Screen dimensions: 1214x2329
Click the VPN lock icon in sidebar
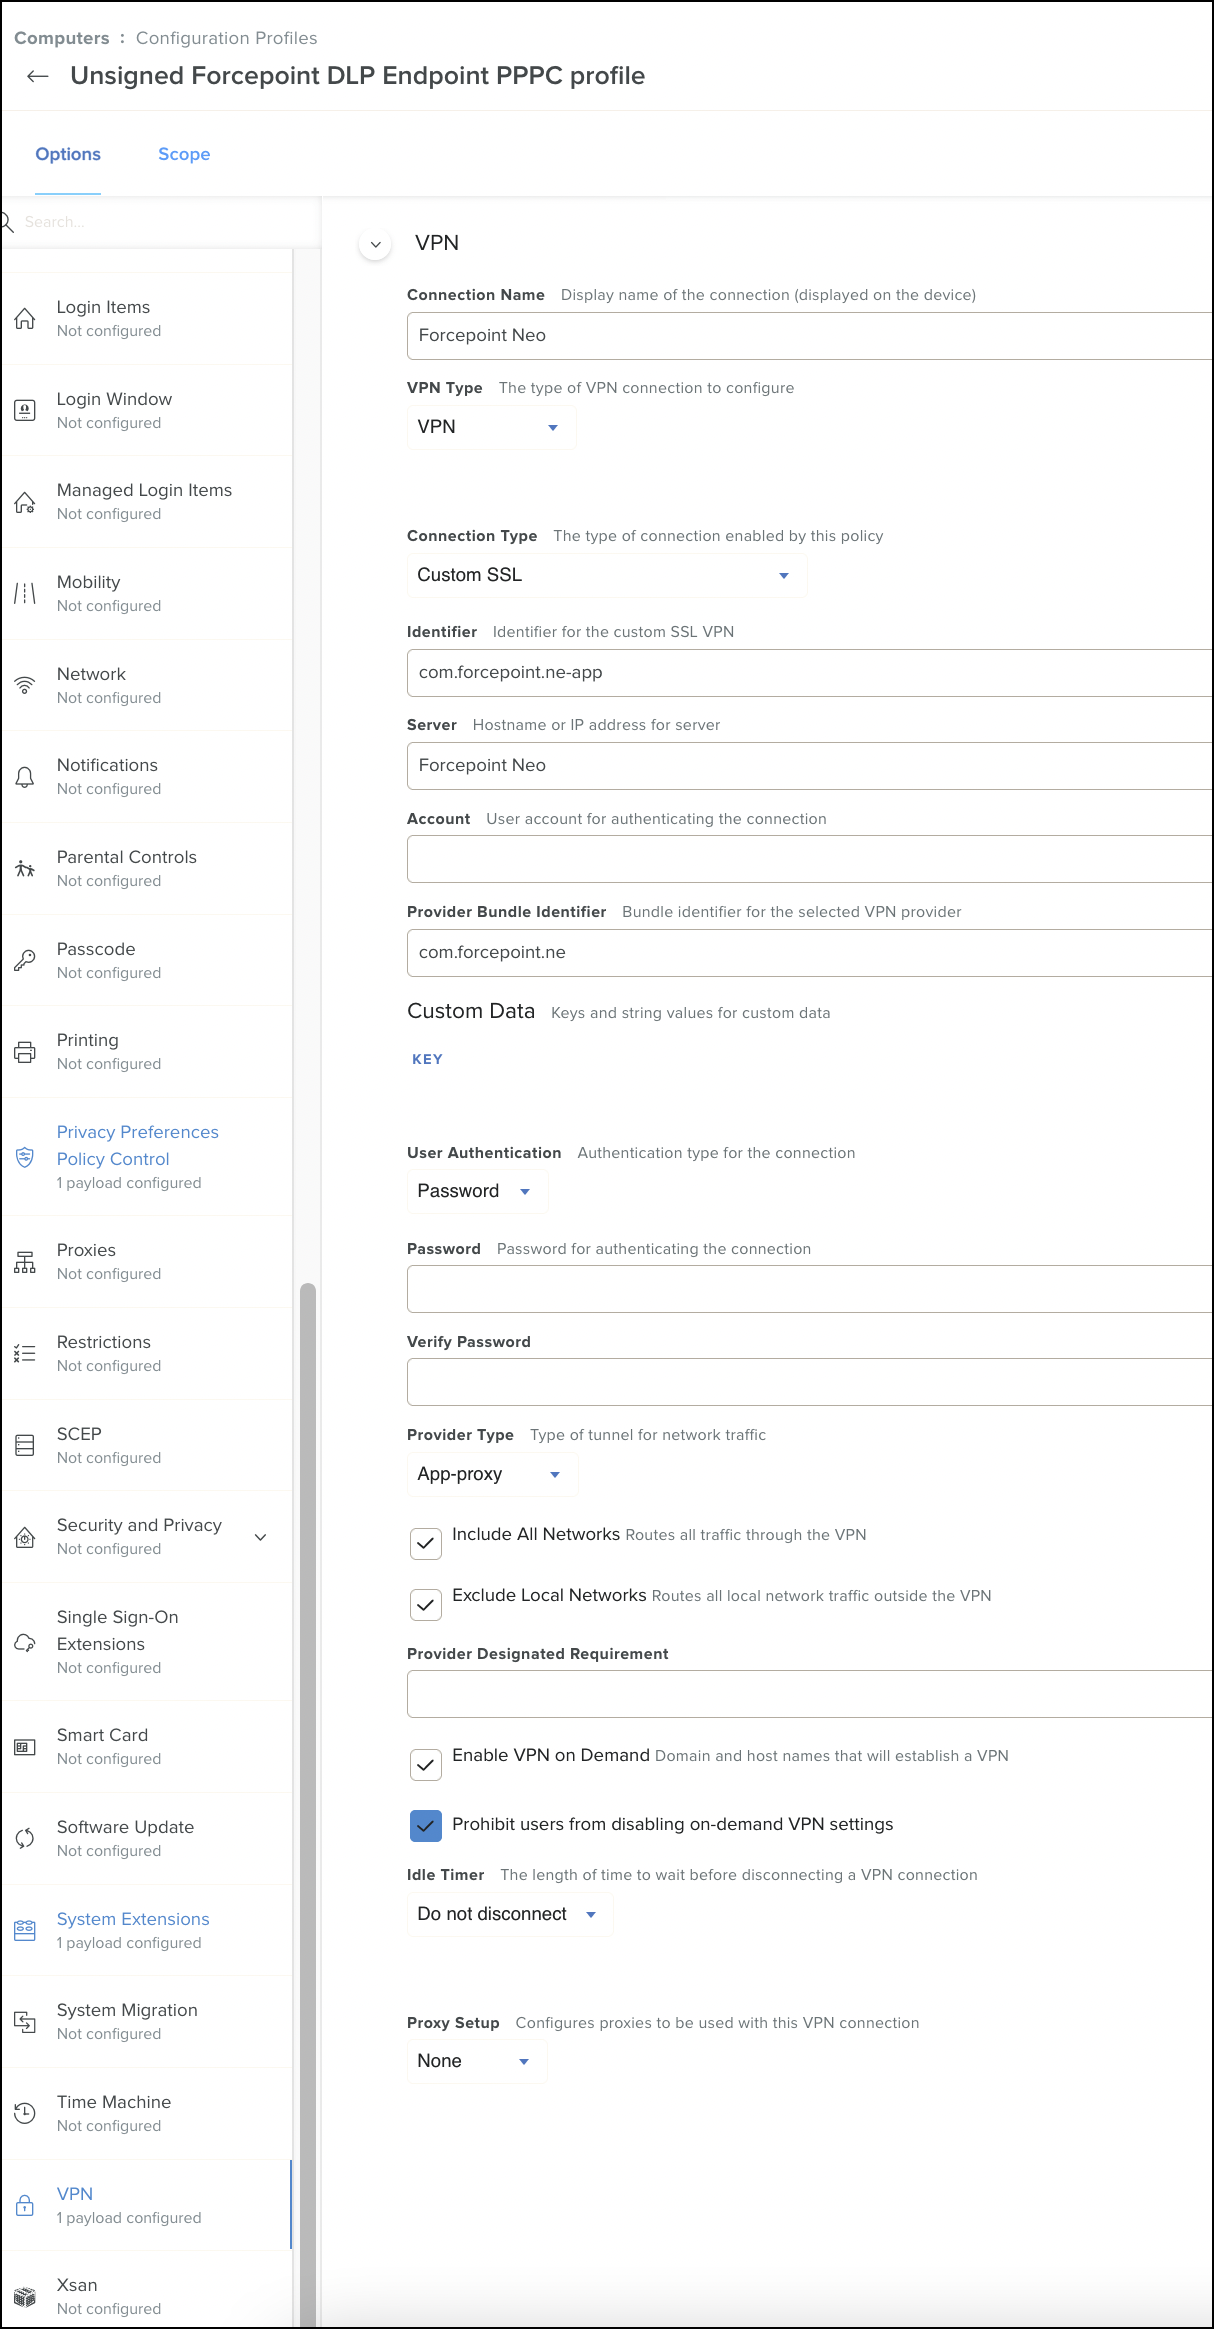[25, 2205]
